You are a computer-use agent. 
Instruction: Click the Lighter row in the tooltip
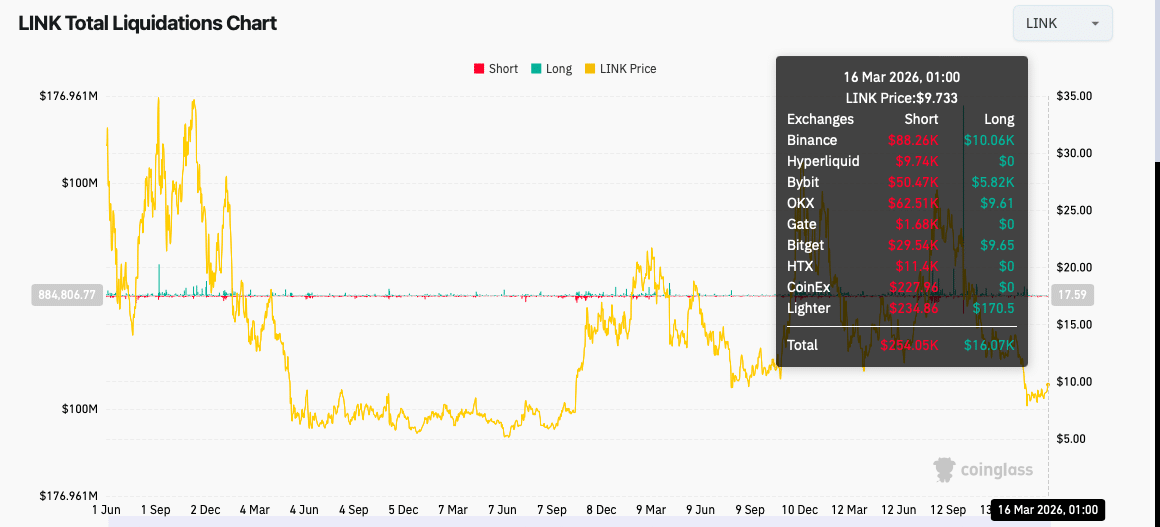point(900,308)
